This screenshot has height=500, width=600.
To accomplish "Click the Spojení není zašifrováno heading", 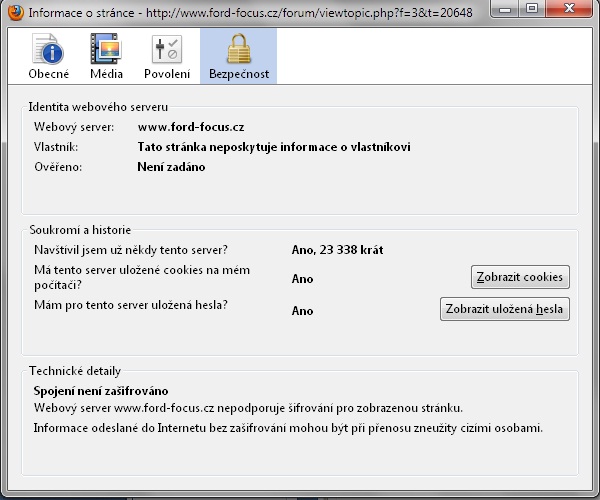I will coord(101,390).
